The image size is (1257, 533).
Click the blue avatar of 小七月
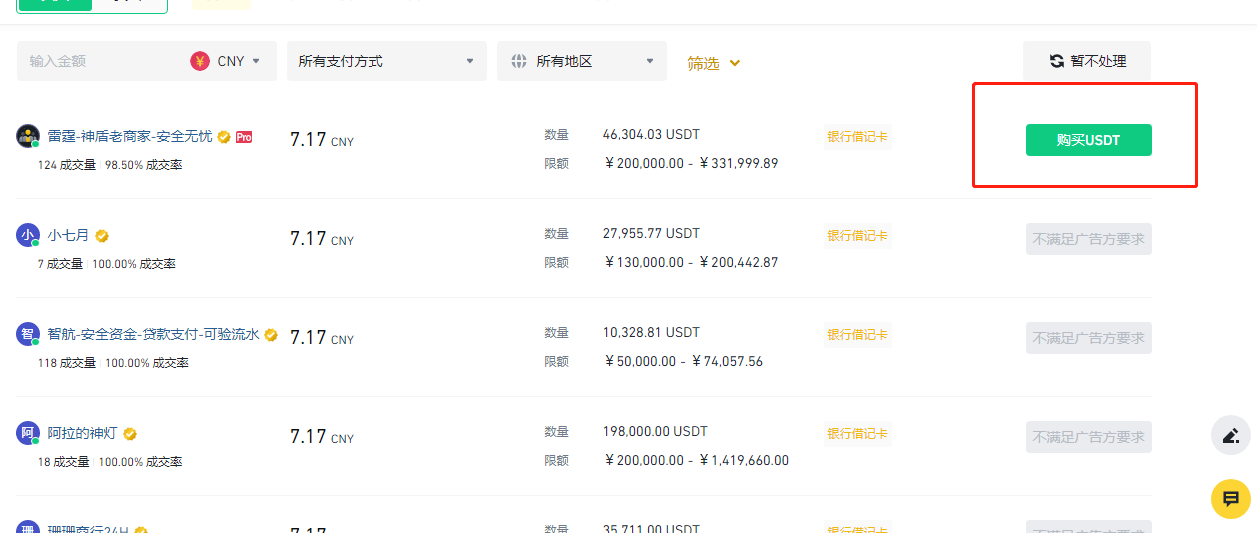28,236
